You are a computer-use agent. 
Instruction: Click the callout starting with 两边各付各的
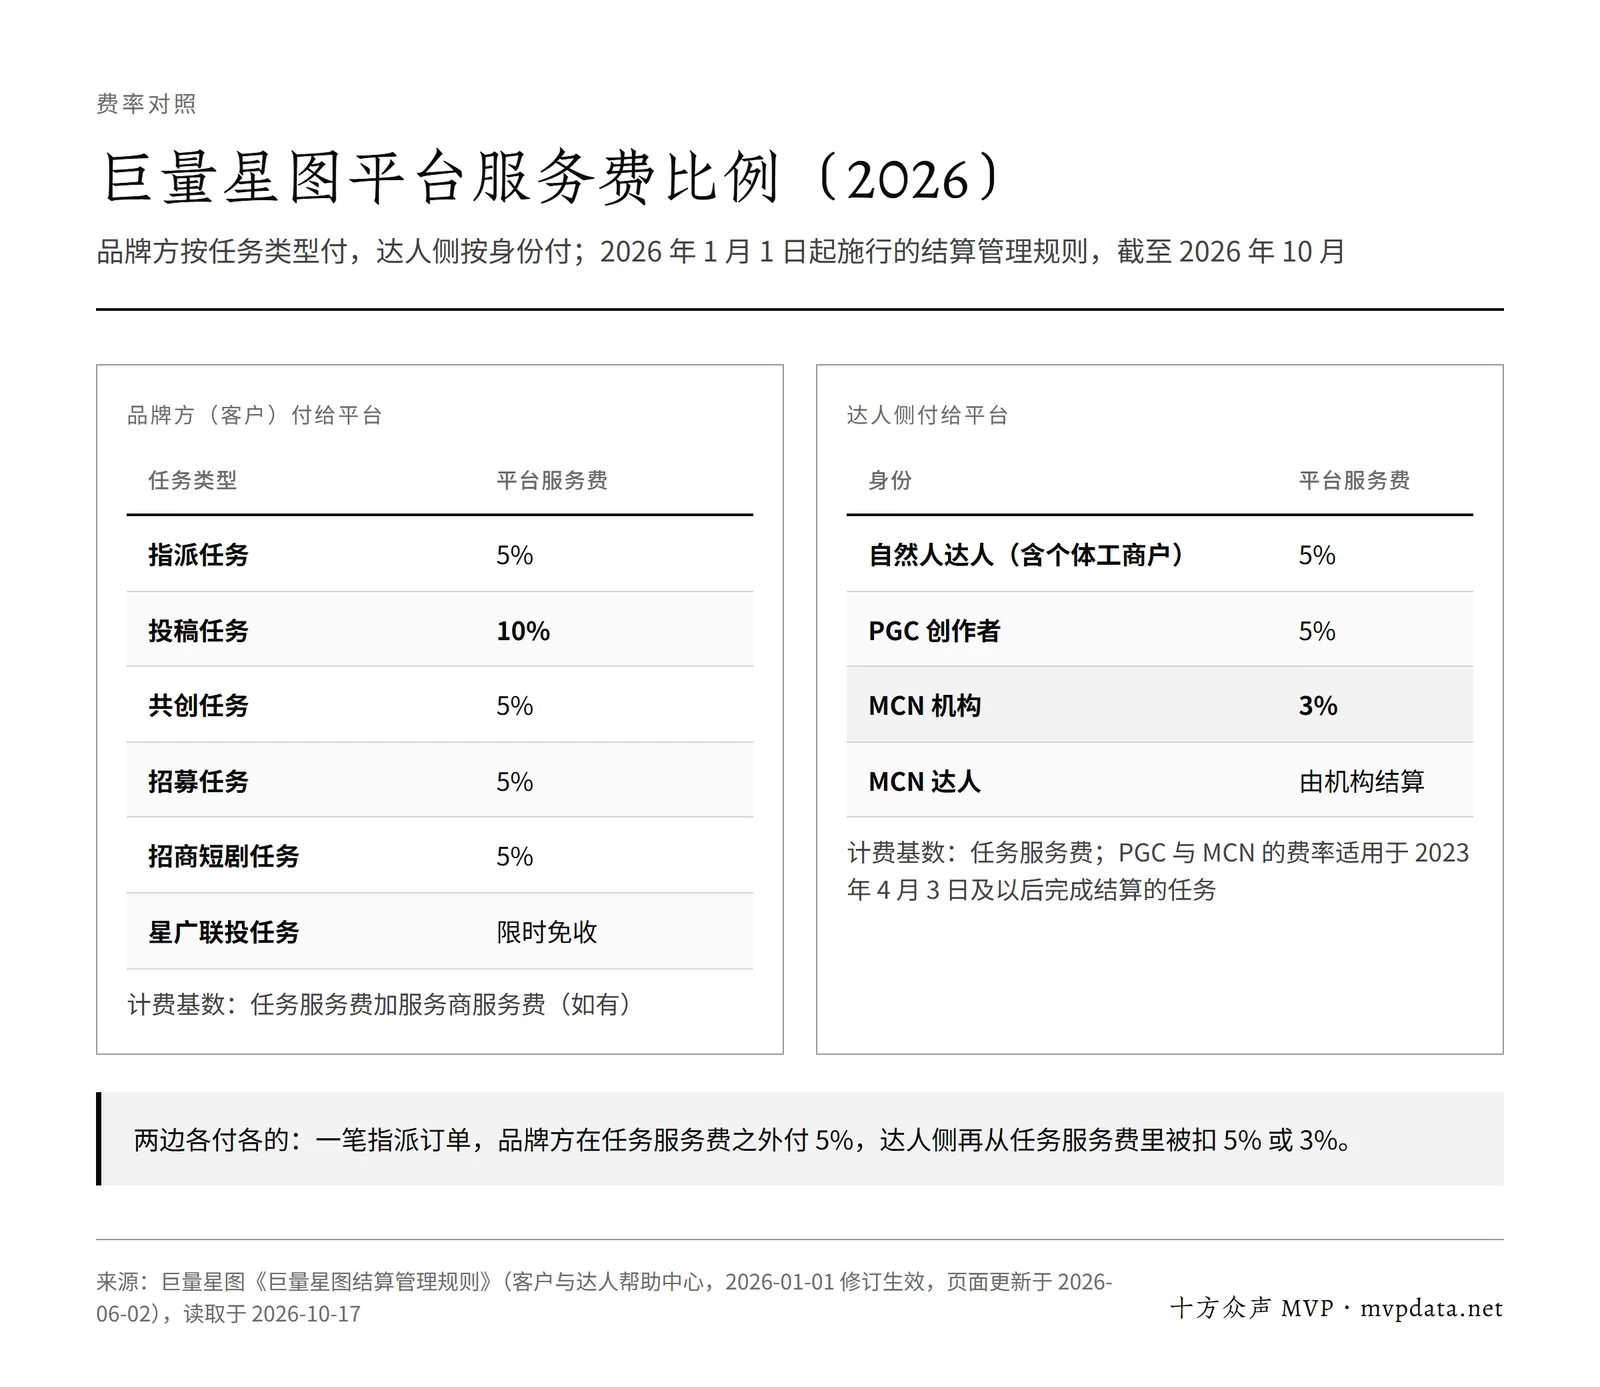click(x=800, y=1139)
